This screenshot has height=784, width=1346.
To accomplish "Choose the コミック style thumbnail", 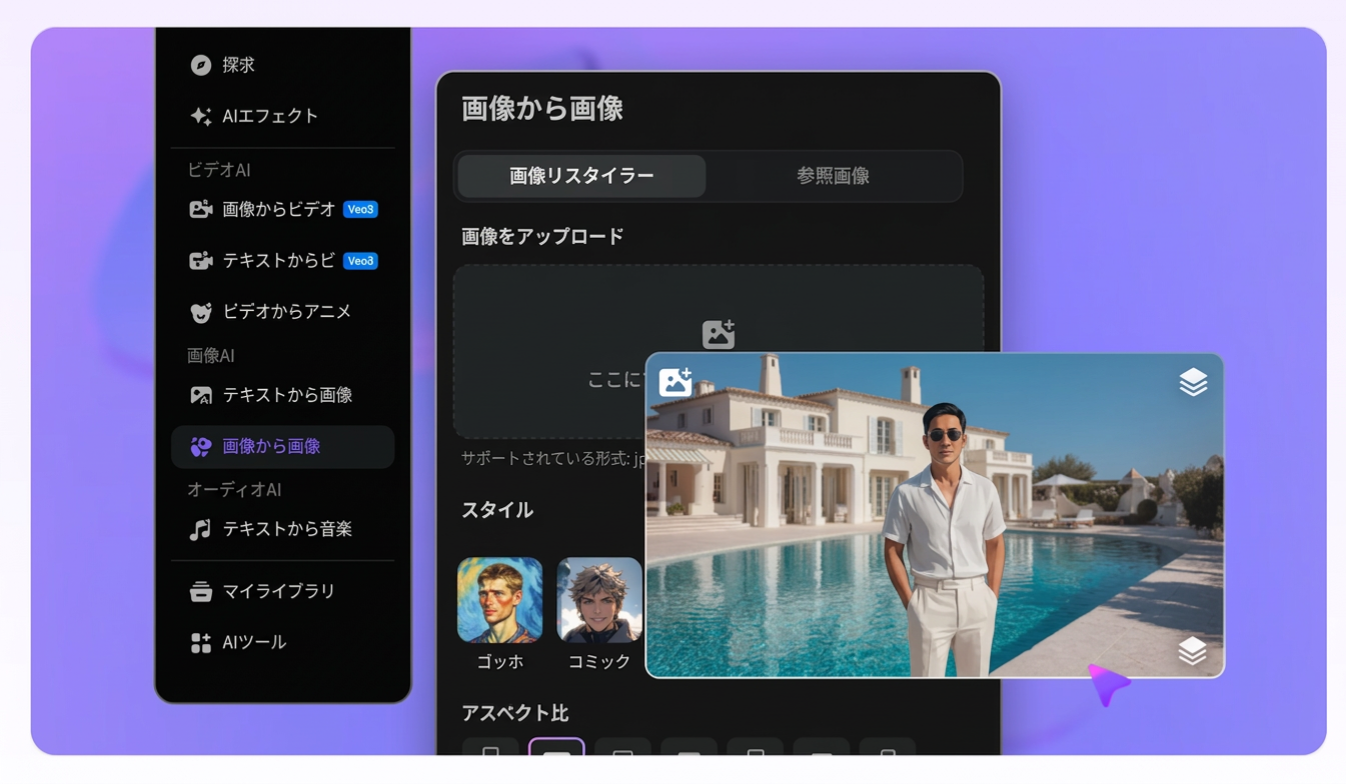I will [599, 600].
